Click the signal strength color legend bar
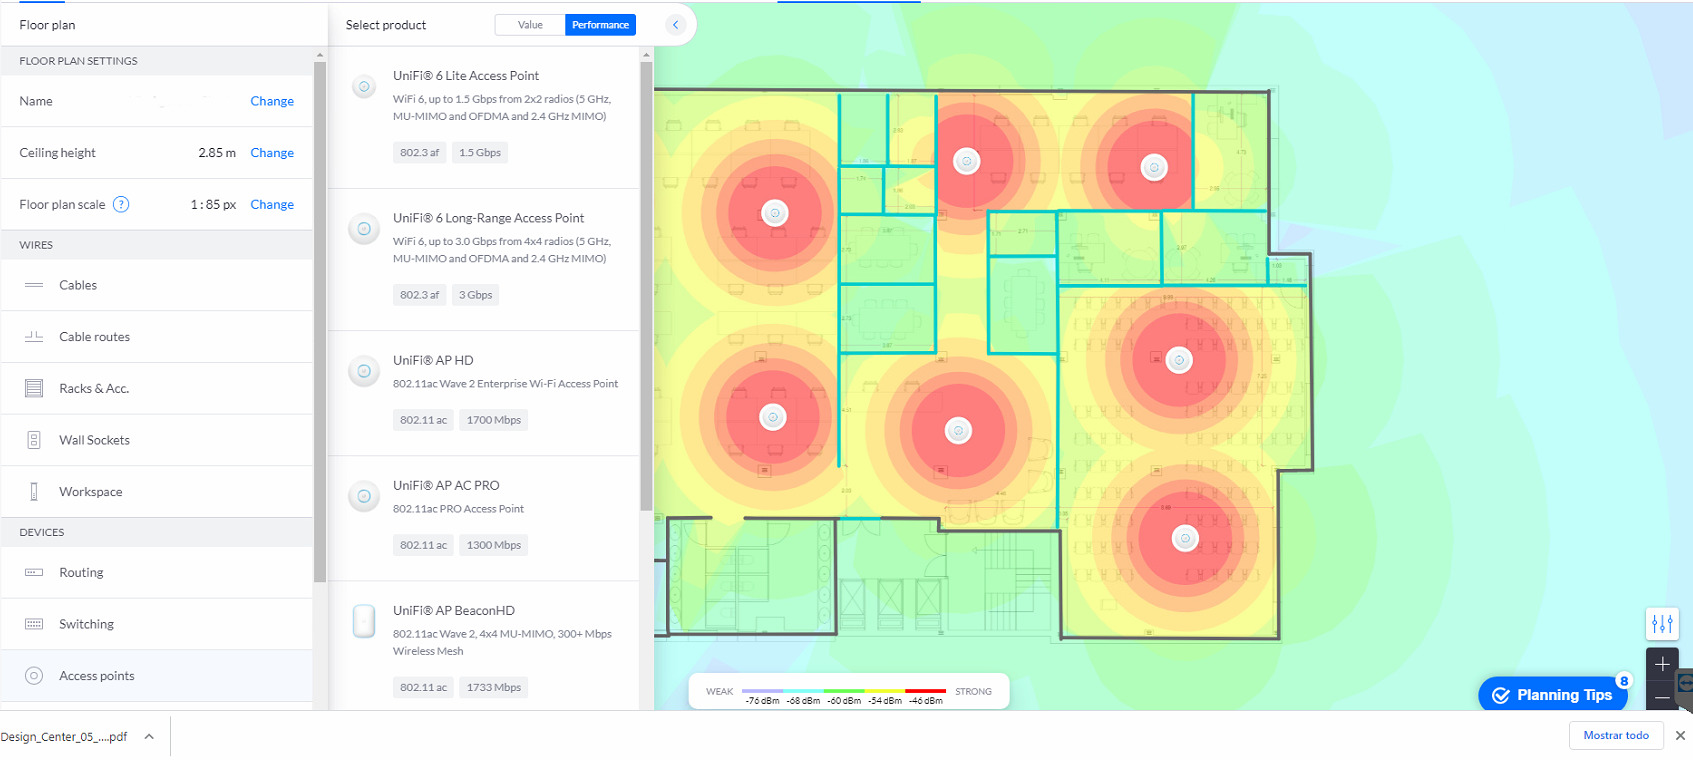This screenshot has height=760, width=1693. 845,691
